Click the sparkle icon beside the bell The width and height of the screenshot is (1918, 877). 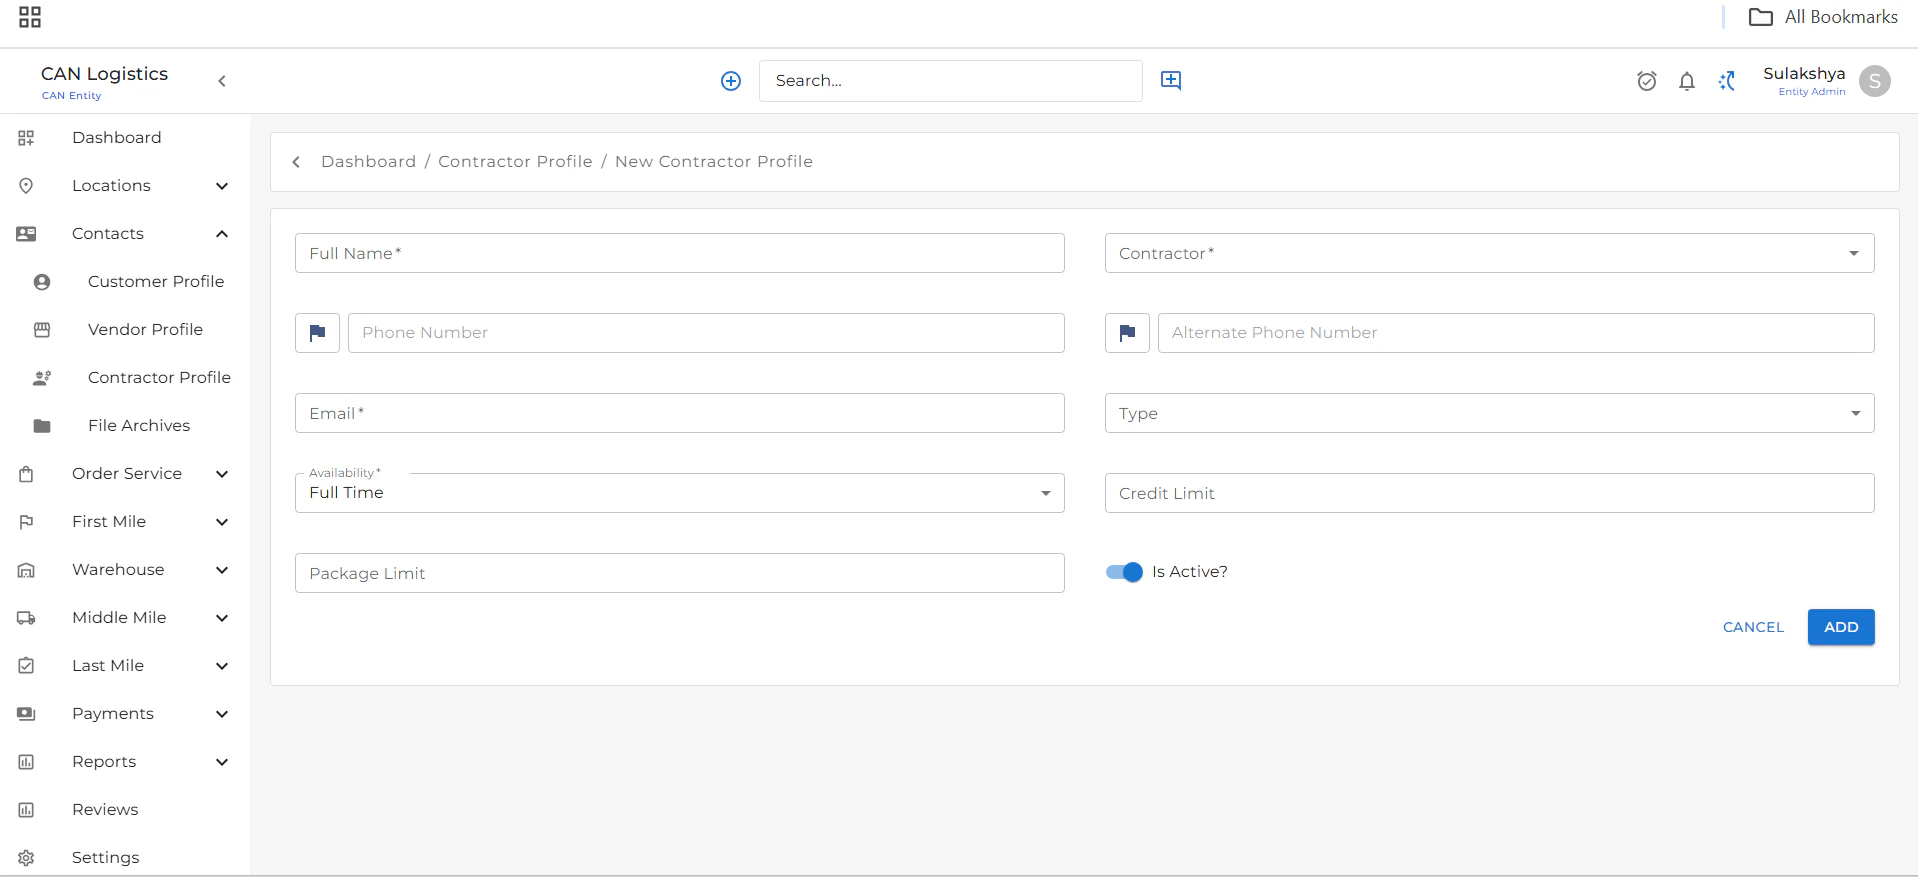coord(1727,81)
